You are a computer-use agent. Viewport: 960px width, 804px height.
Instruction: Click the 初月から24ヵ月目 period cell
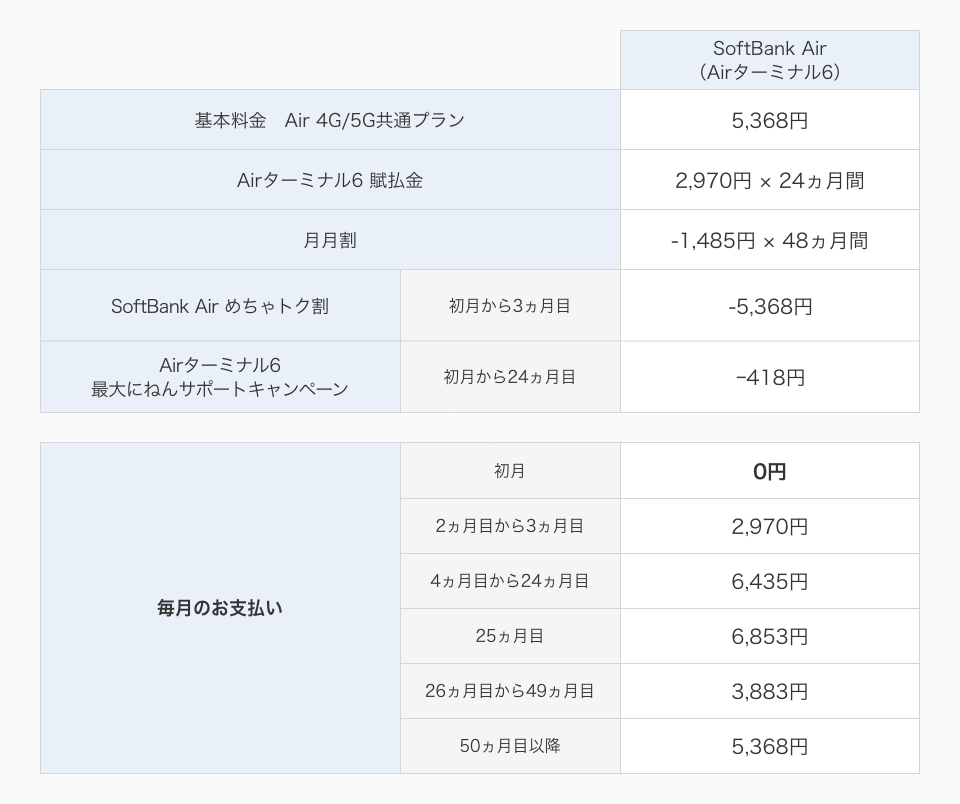point(510,377)
